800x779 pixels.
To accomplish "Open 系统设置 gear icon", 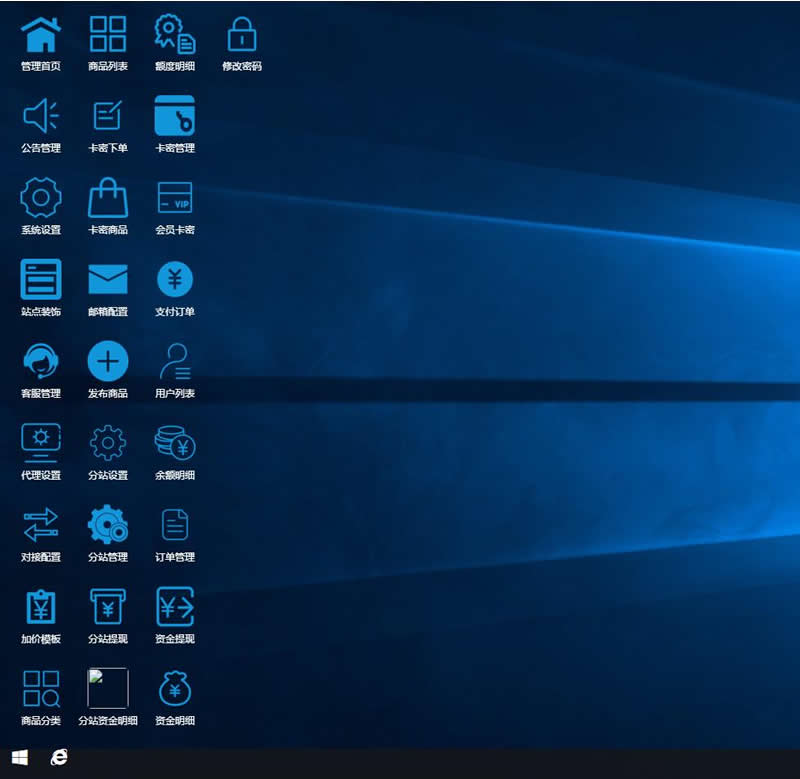I will [41, 198].
